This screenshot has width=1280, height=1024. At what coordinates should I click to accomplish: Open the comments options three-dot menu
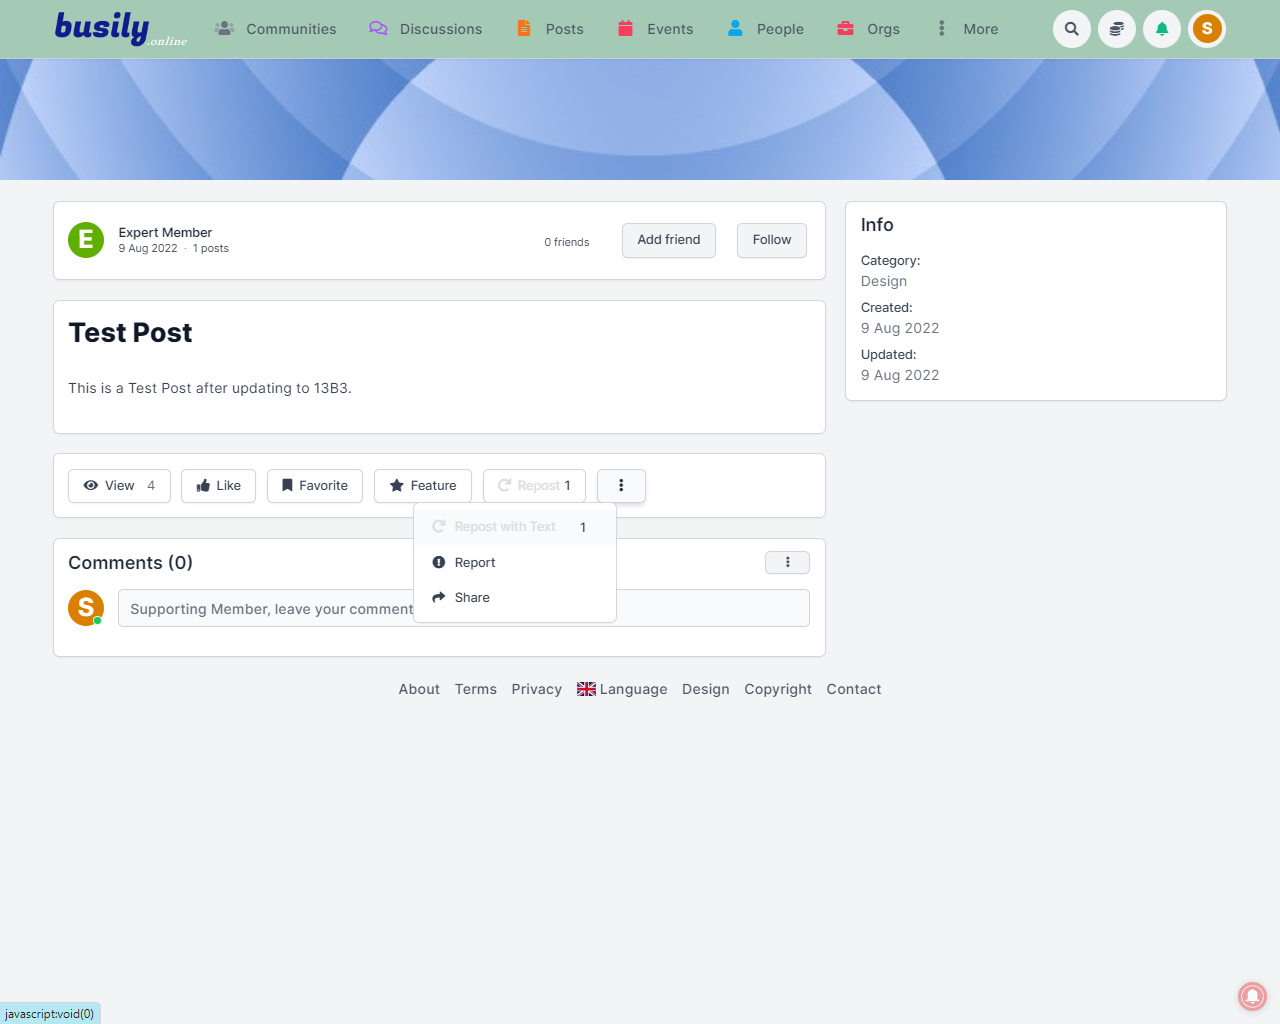click(787, 563)
